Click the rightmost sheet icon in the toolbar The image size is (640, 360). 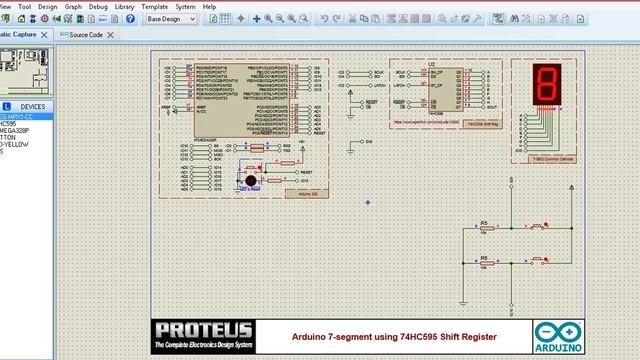(580, 19)
